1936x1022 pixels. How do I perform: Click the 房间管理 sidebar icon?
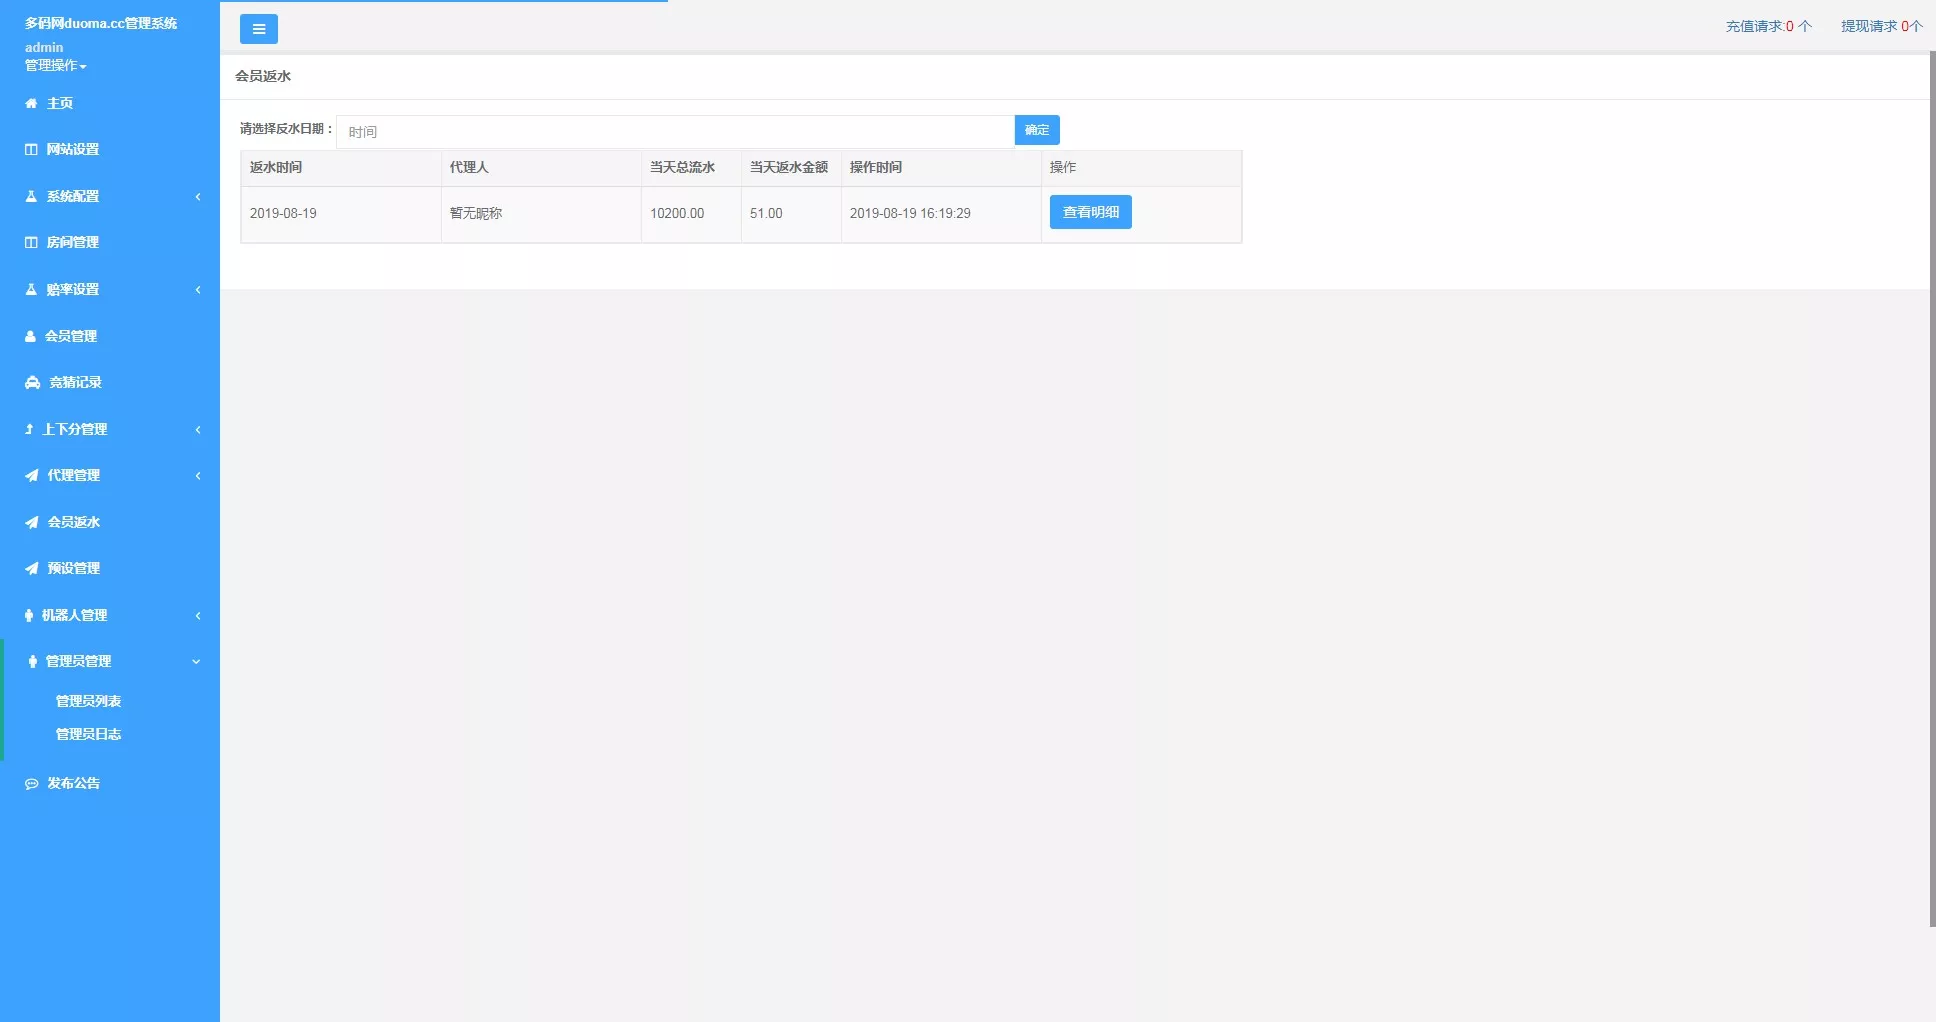30,242
